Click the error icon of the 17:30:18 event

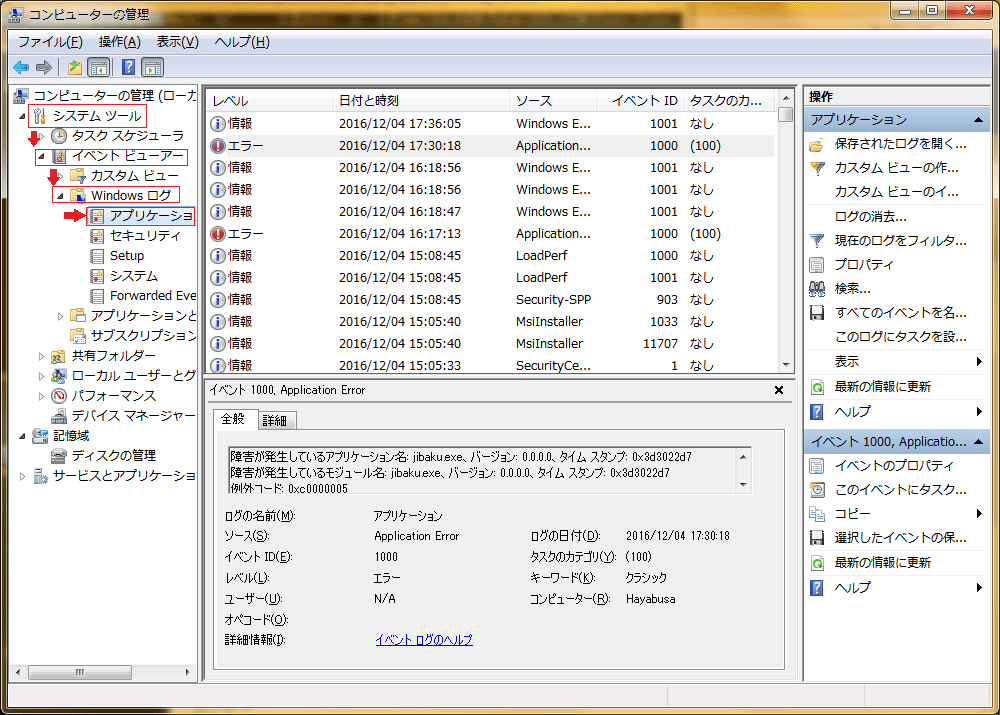(x=218, y=146)
